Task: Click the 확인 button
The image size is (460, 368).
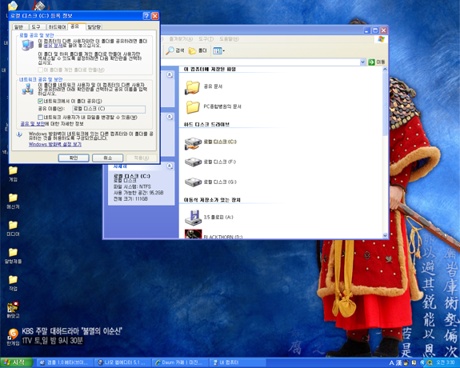Action: [x=74, y=158]
